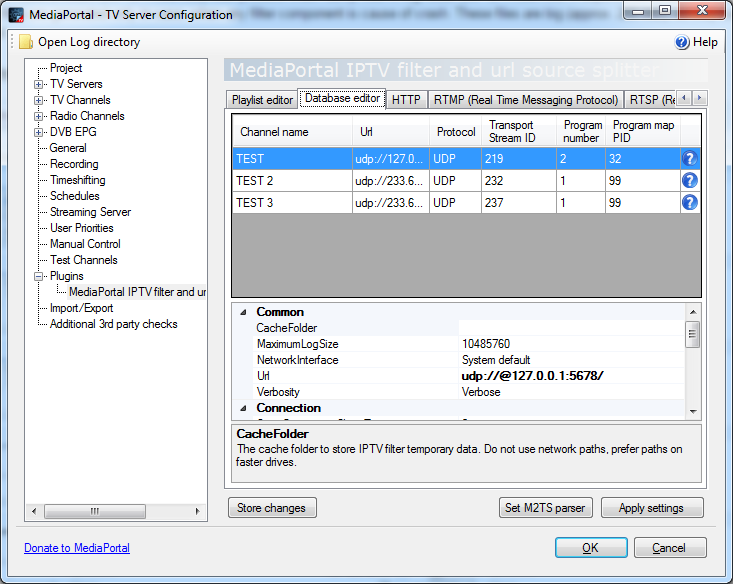Click the property grid scrollbar down arrow
Image resolution: width=733 pixels, height=584 pixels.
click(693, 411)
